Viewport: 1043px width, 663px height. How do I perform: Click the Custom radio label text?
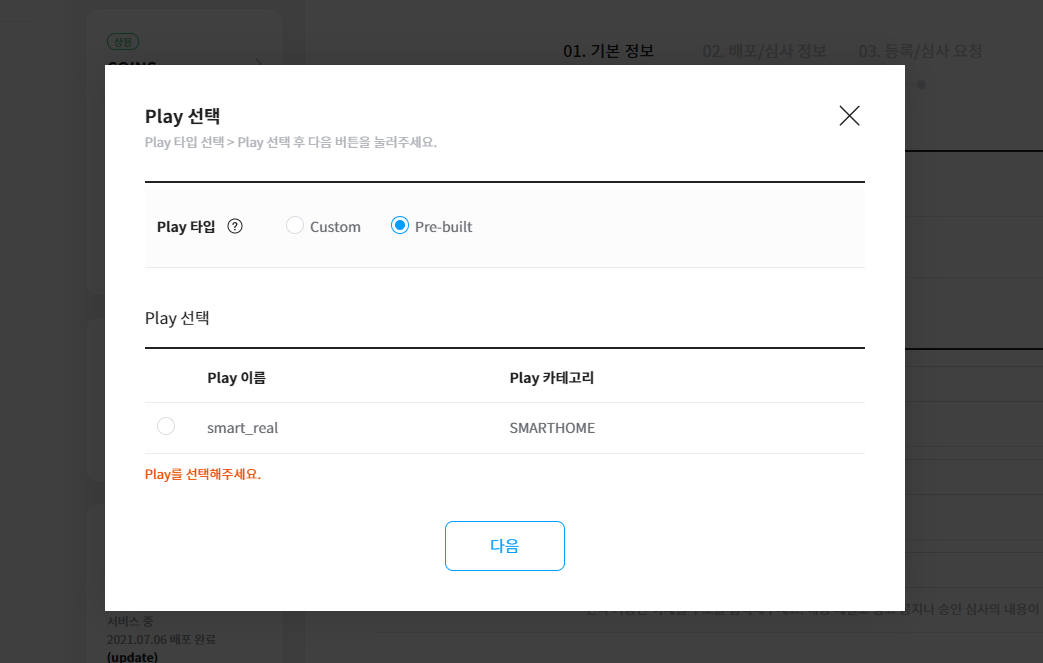pyautogui.click(x=335, y=227)
